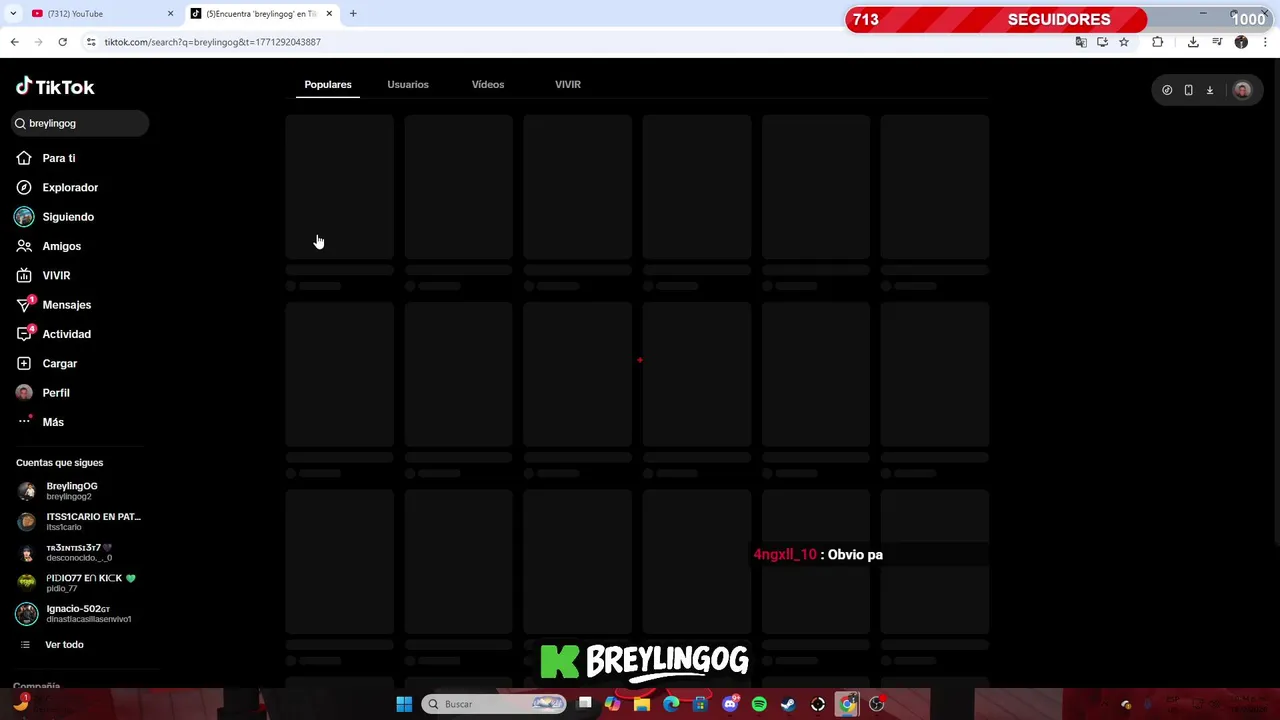The image size is (1280, 720).
Task: Switch to the Vídeos tab
Action: pyautogui.click(x=488, y=84)
